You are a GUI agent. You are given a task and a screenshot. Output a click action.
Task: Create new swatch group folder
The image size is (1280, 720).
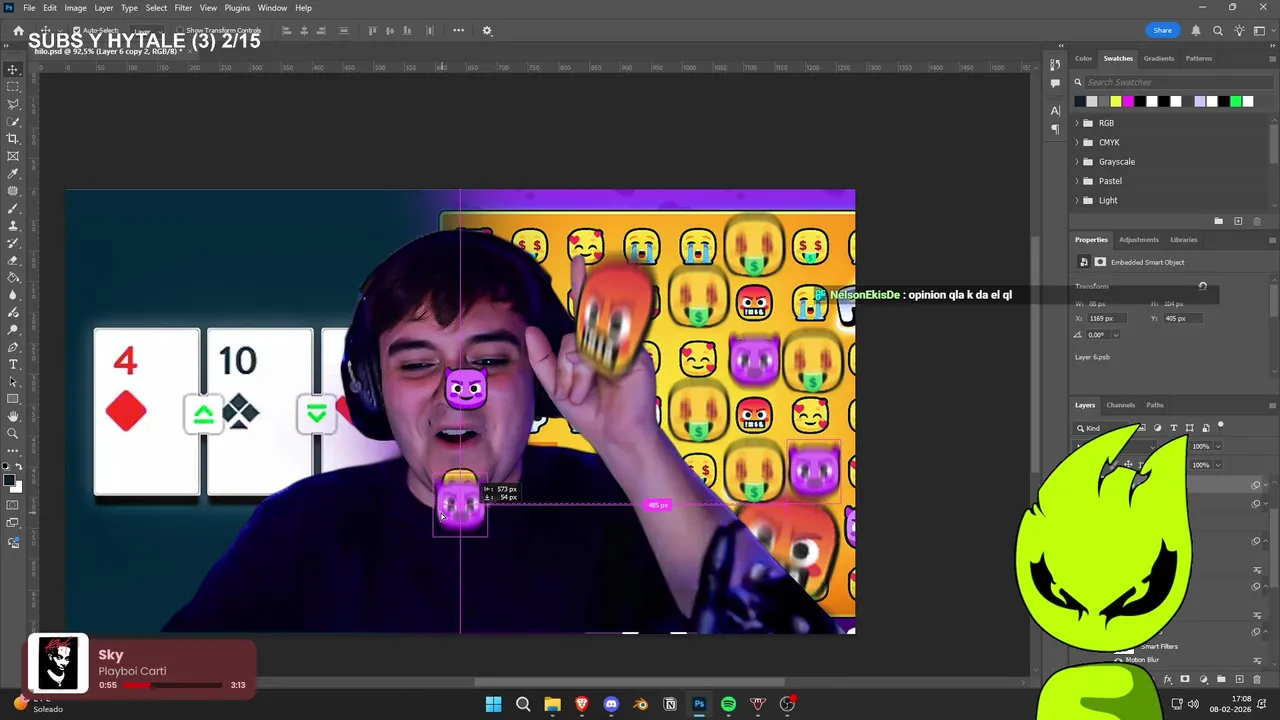coord(1218,221)
